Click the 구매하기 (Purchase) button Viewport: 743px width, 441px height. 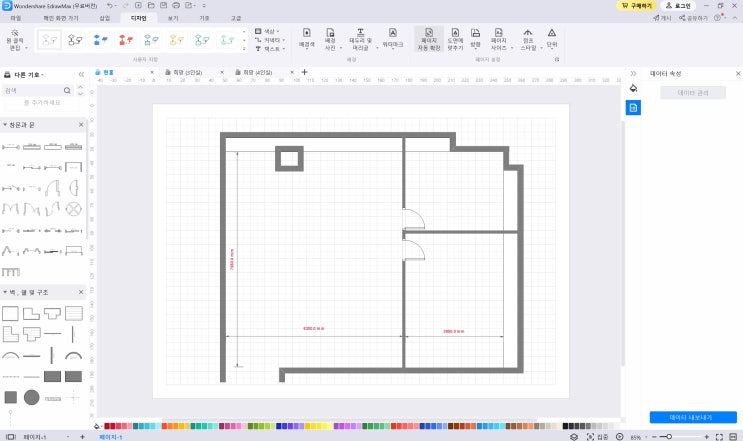(639, 6)
